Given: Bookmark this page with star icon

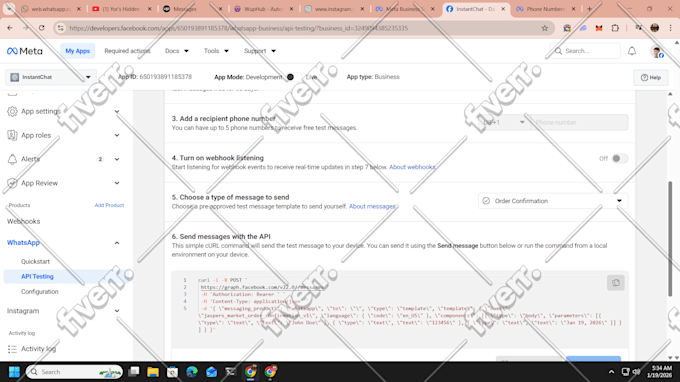Looking at the screenshot, I should point(545,28).
